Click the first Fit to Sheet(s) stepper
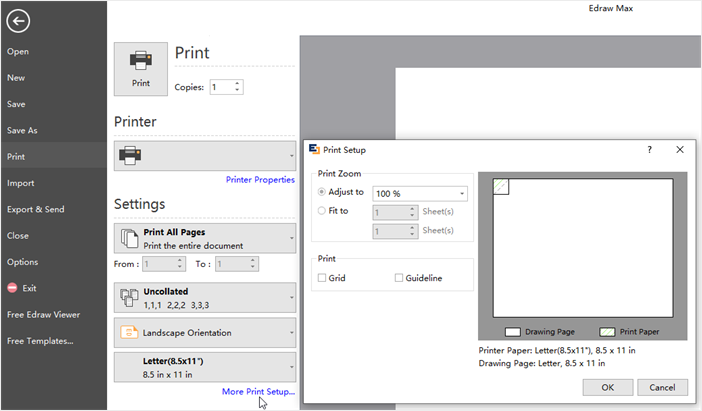The height and width of the screenshot is (411, 702). (x=412, y=212)
